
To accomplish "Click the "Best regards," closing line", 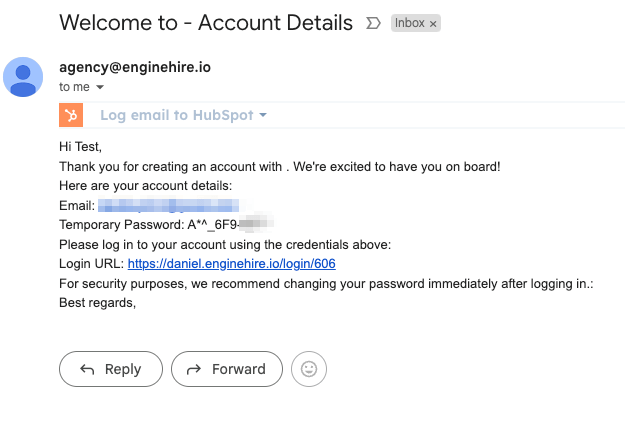I will click(97, 303).
